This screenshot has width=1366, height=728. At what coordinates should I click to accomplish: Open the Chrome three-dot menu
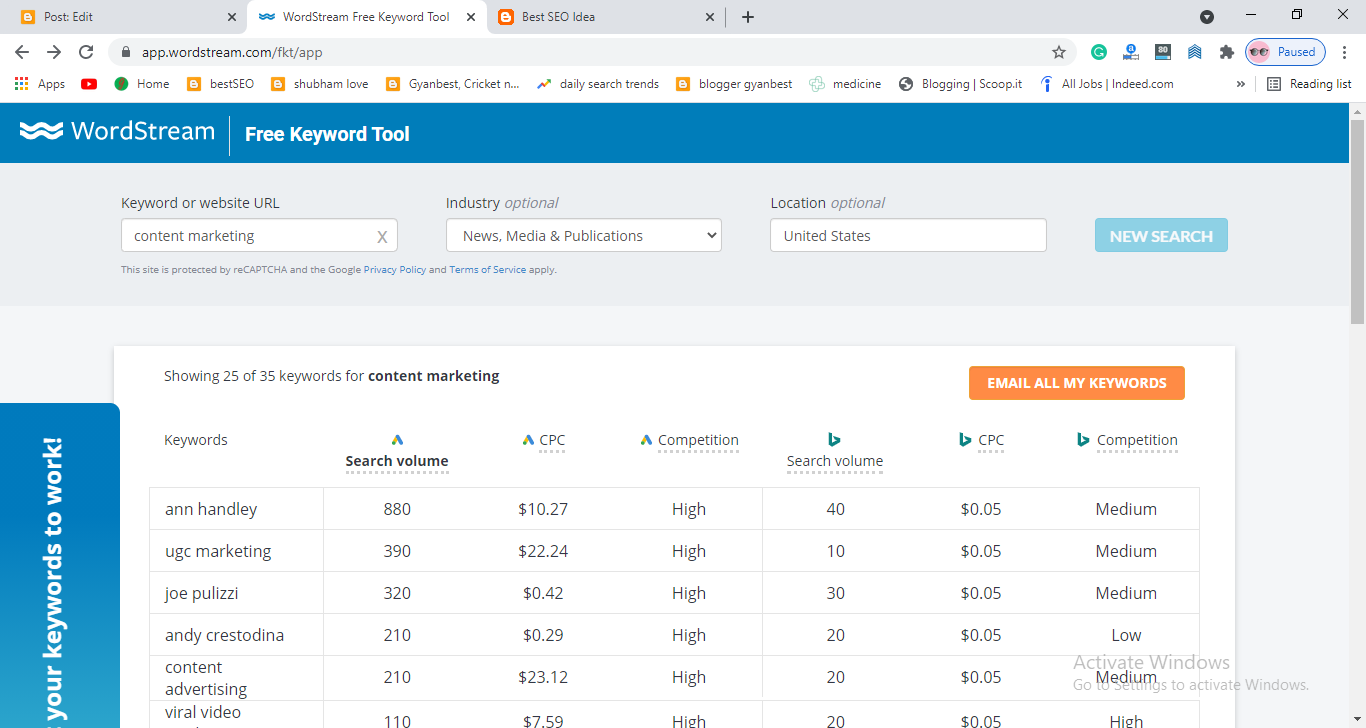tap(1344, 52)
